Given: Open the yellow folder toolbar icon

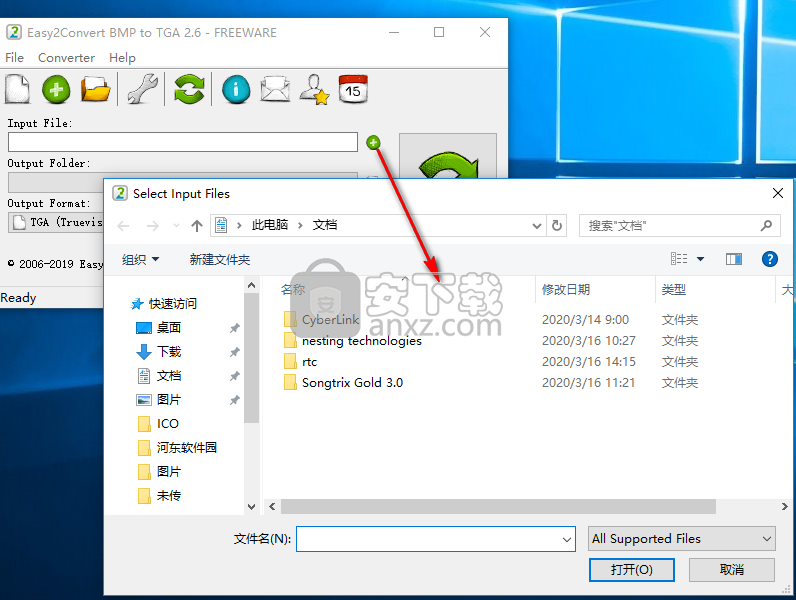Looking at the screenshot, I should coord(95,89).
